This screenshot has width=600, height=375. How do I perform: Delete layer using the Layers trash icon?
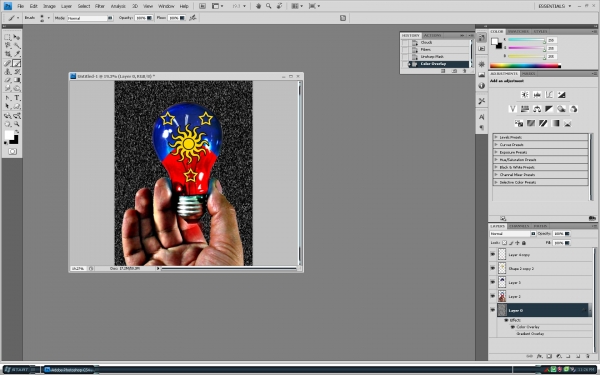(x=588, y=356)
